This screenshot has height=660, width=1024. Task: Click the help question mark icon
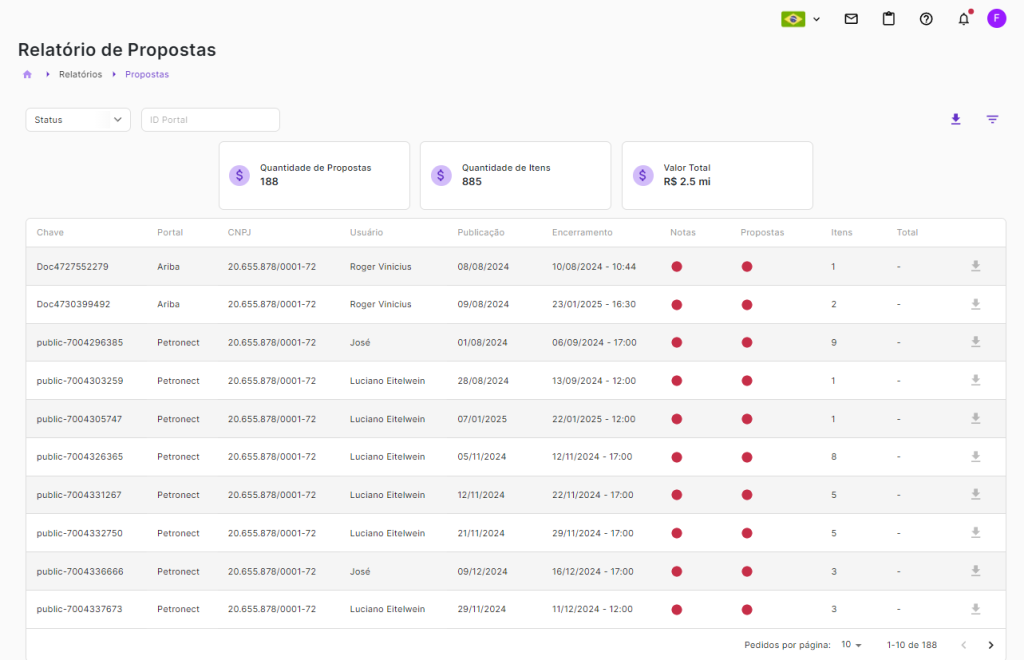point(926,19)
